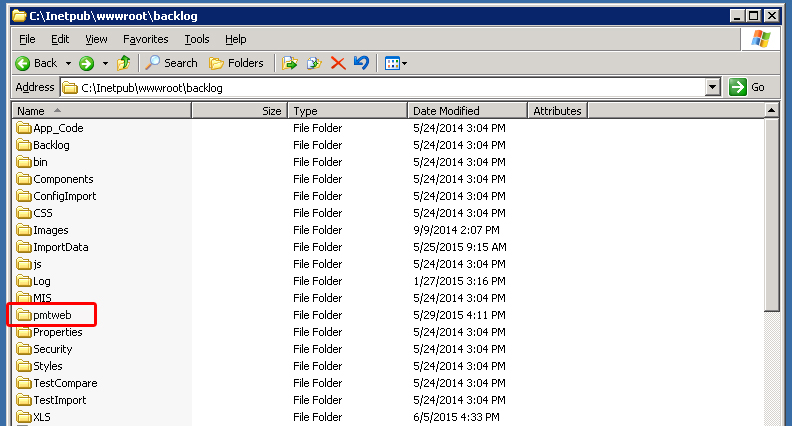
Task: Select the CSS folder icon
Action: (x=24, y=213)
